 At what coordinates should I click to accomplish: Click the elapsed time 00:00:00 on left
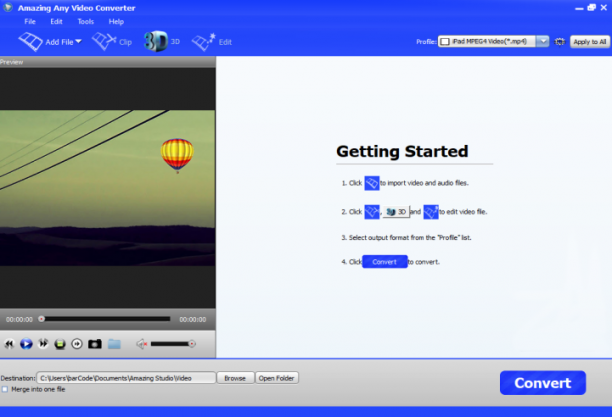pos(19,319)
